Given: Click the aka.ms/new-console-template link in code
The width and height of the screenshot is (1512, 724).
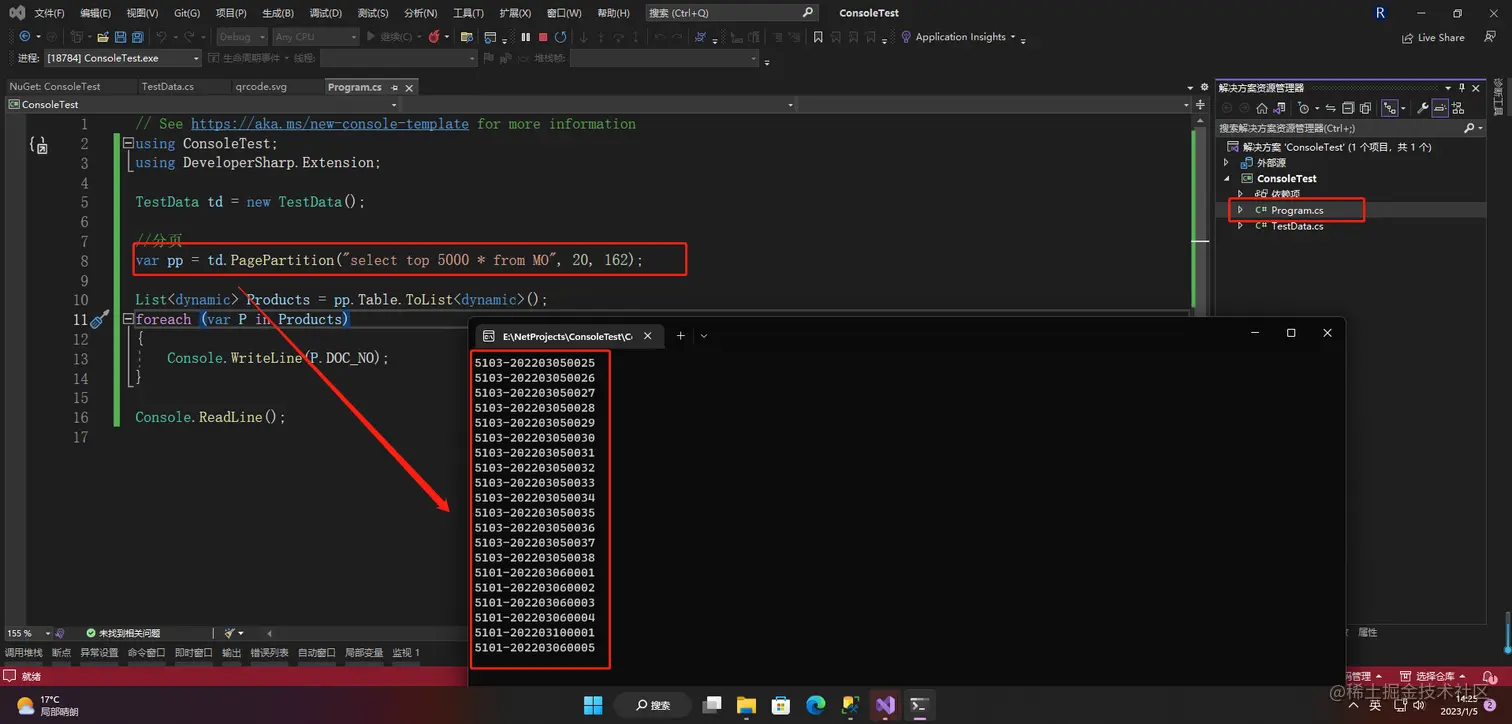Looking at the screenshot, I should tap(330, 124).
